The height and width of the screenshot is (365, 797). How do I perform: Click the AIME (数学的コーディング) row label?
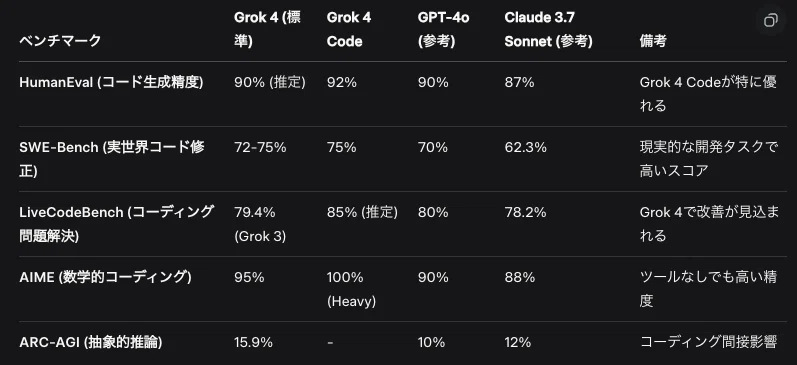click(105, 278)
